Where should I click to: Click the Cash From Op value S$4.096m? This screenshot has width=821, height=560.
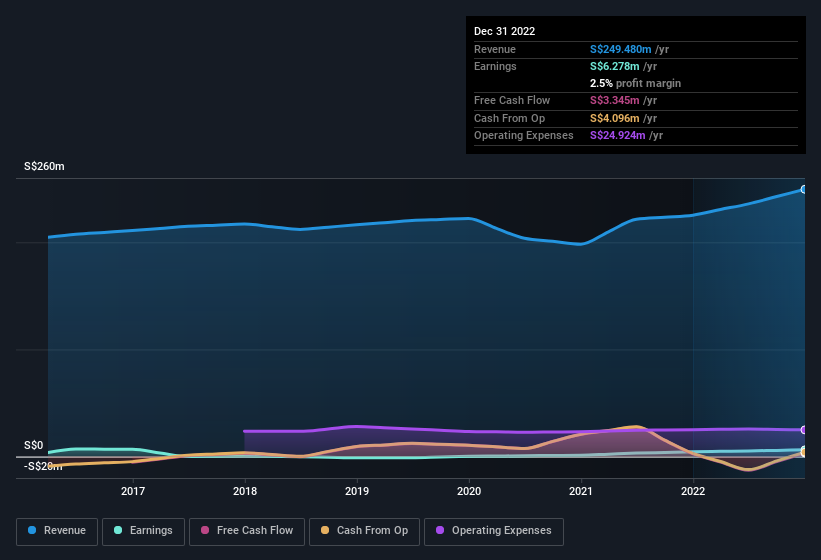pos(615,118)
